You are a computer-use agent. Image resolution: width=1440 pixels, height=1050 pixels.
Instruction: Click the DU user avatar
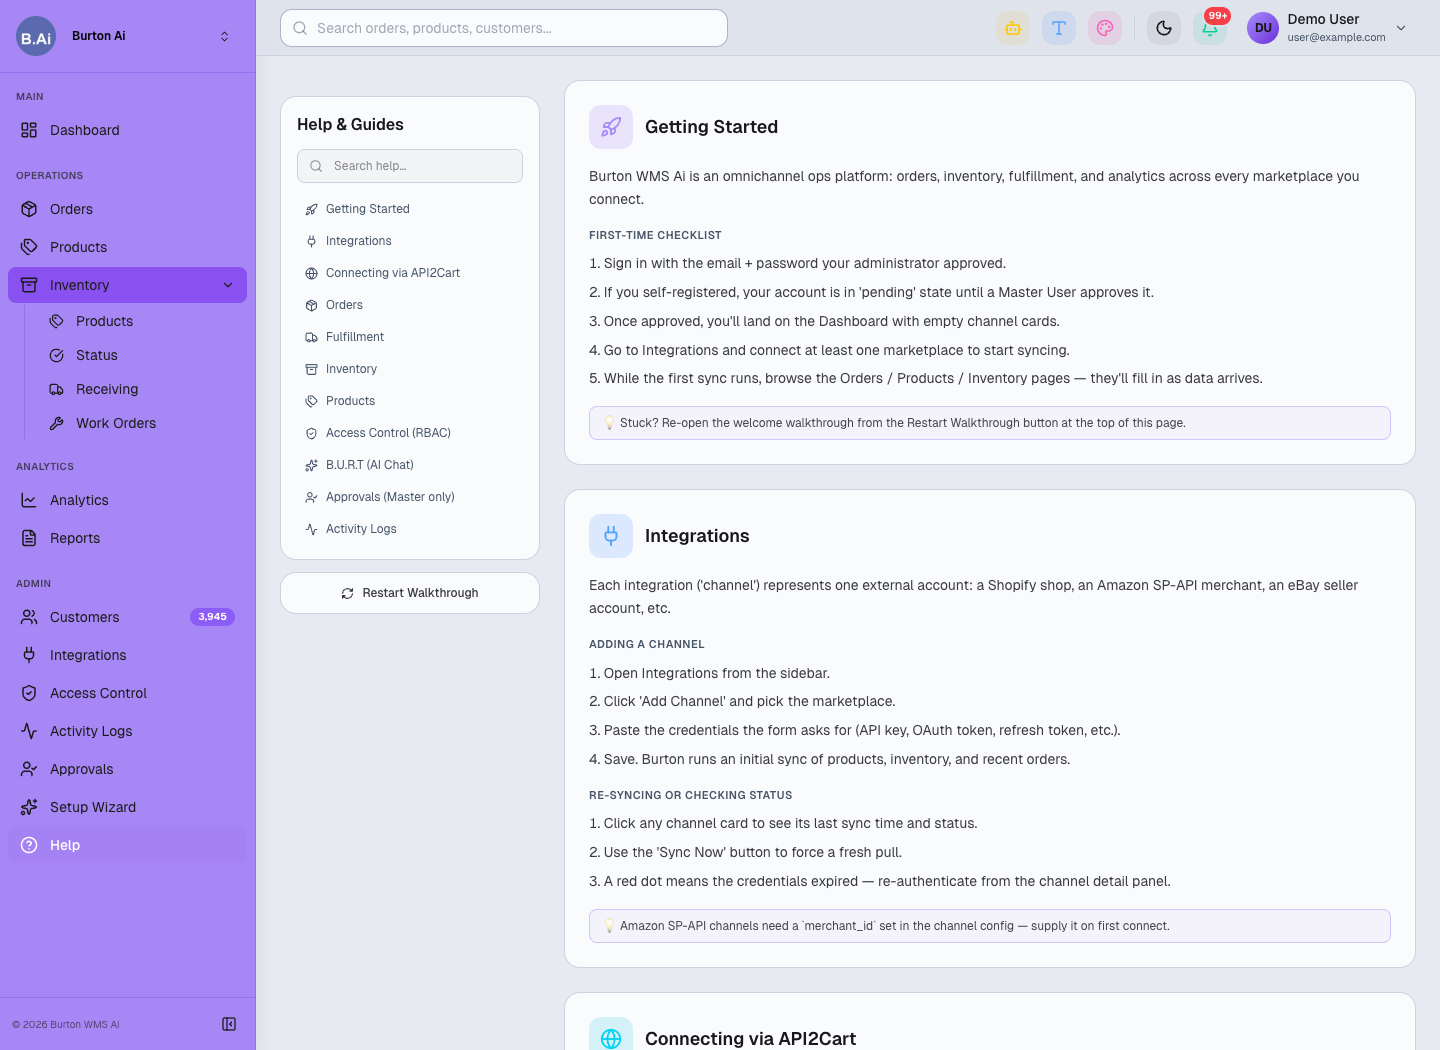1263,28
